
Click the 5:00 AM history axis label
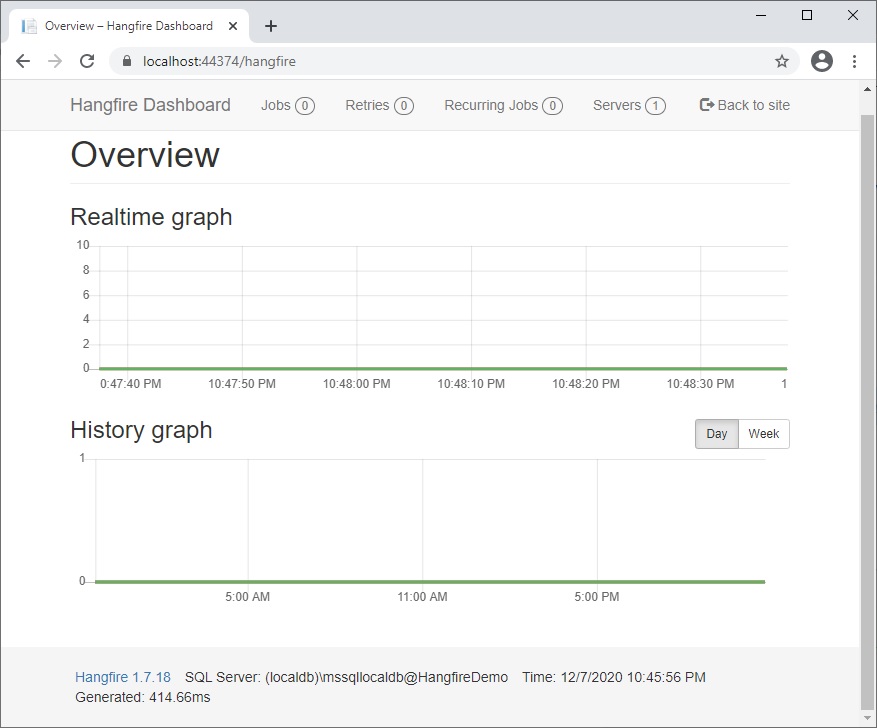(248, 597)
